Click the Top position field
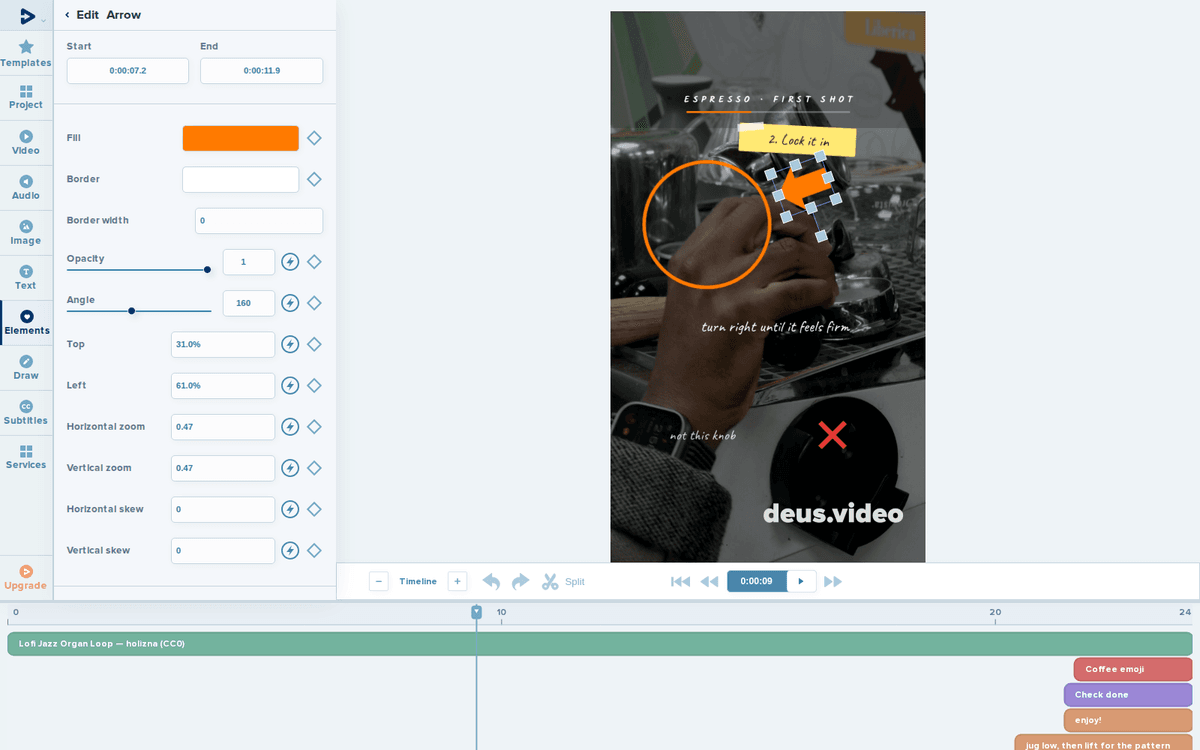Image resolution: width=1200 pixels, height=750 pixels. click(223, 344)
